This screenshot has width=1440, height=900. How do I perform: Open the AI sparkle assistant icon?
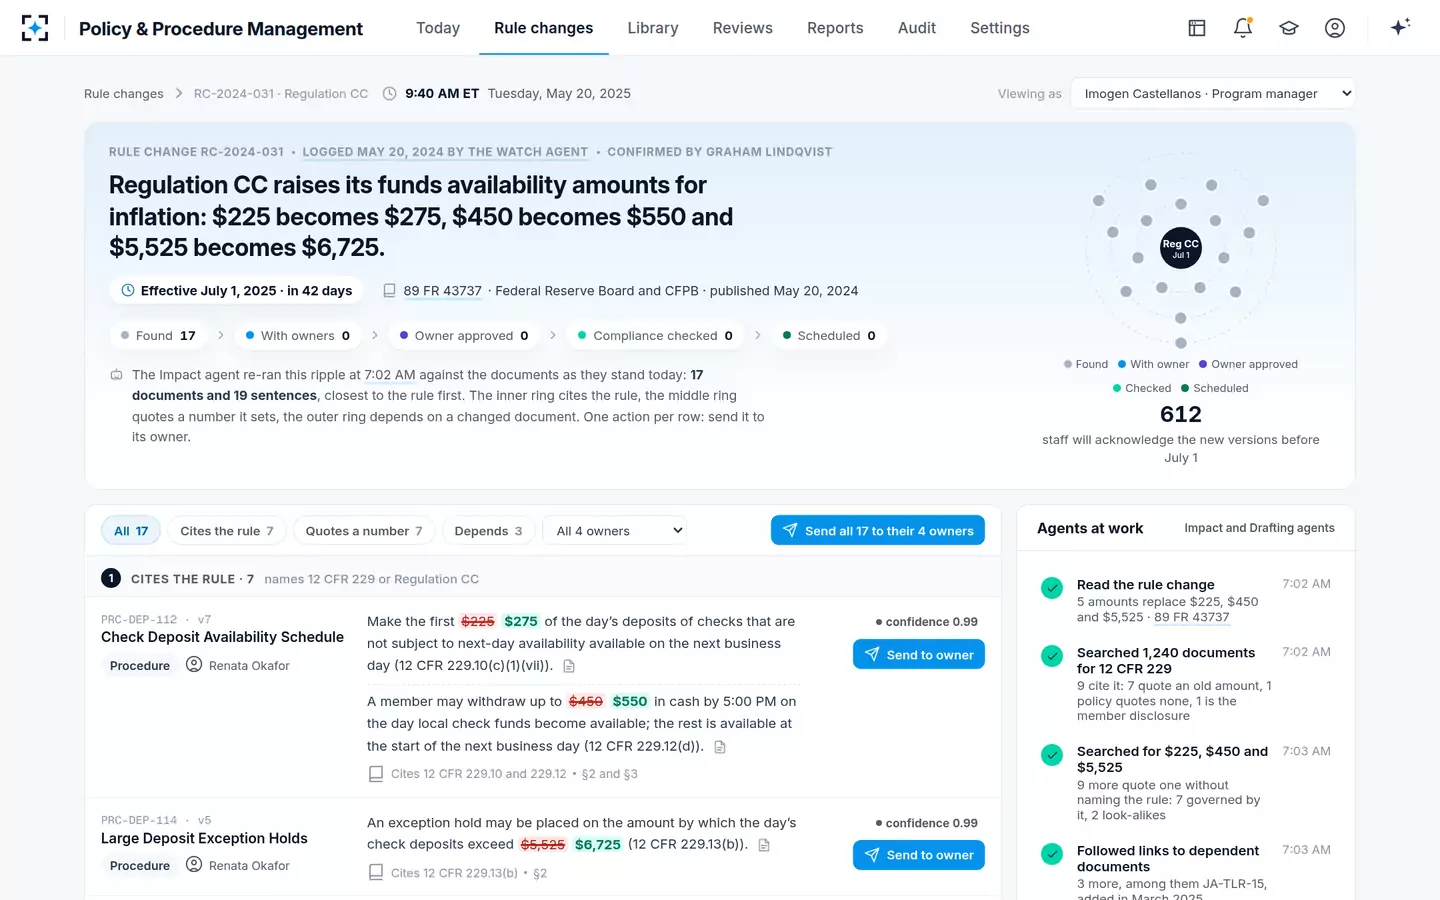1400,27
